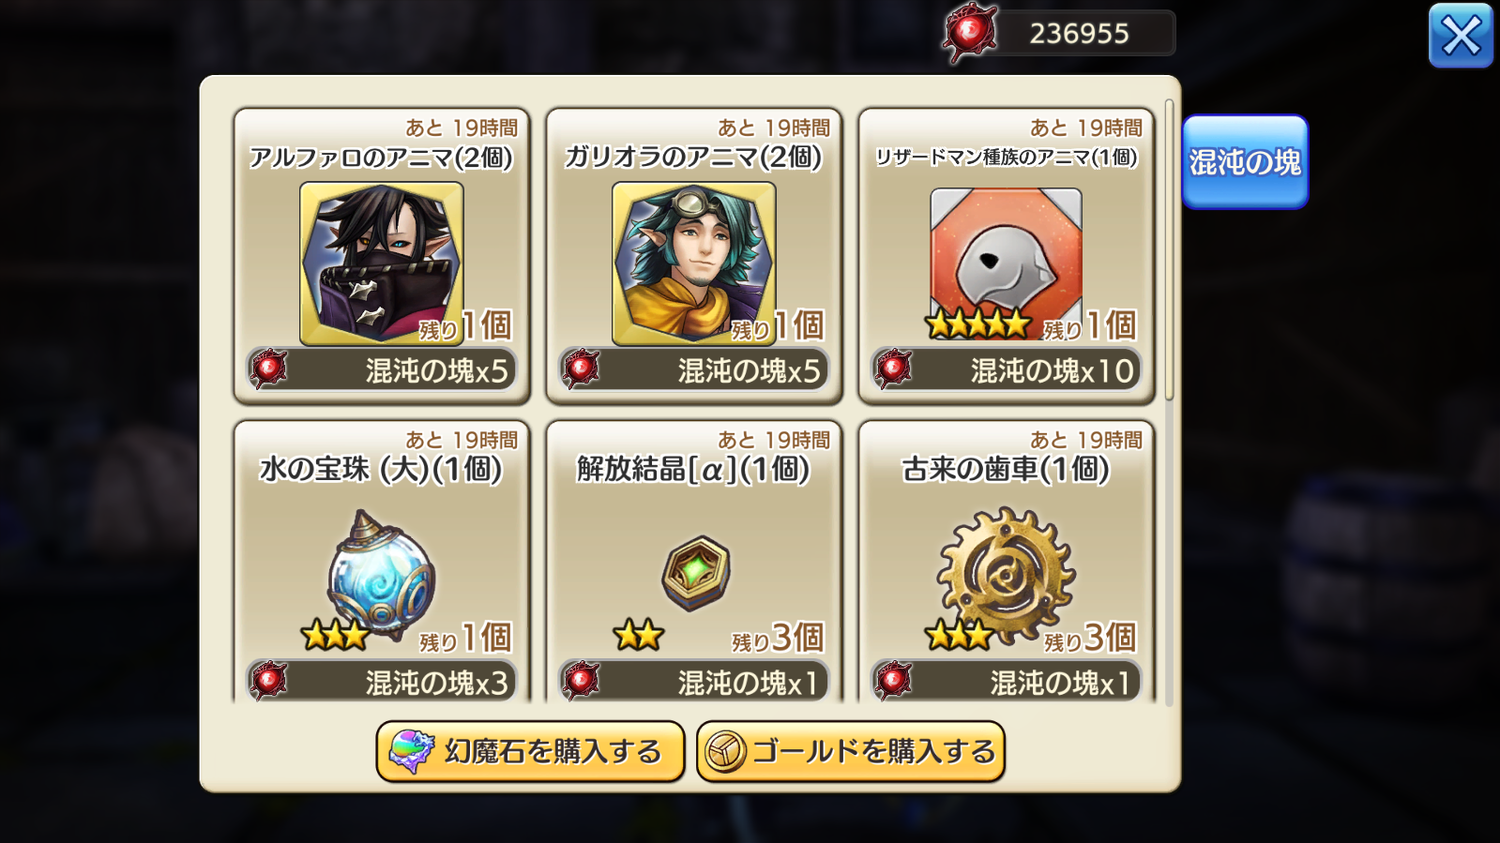
Task: Tap the 解放結晶[α] green crystal icon
Action: 696,573
